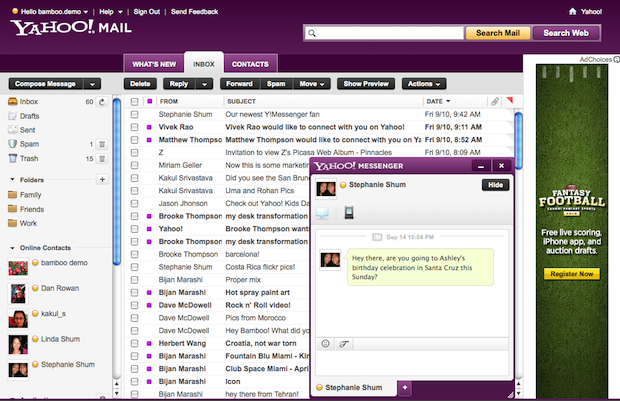Screen dimensions: 620x401
Task: Refresh the Inbox with the reload icon
Action: pos(102,102)
